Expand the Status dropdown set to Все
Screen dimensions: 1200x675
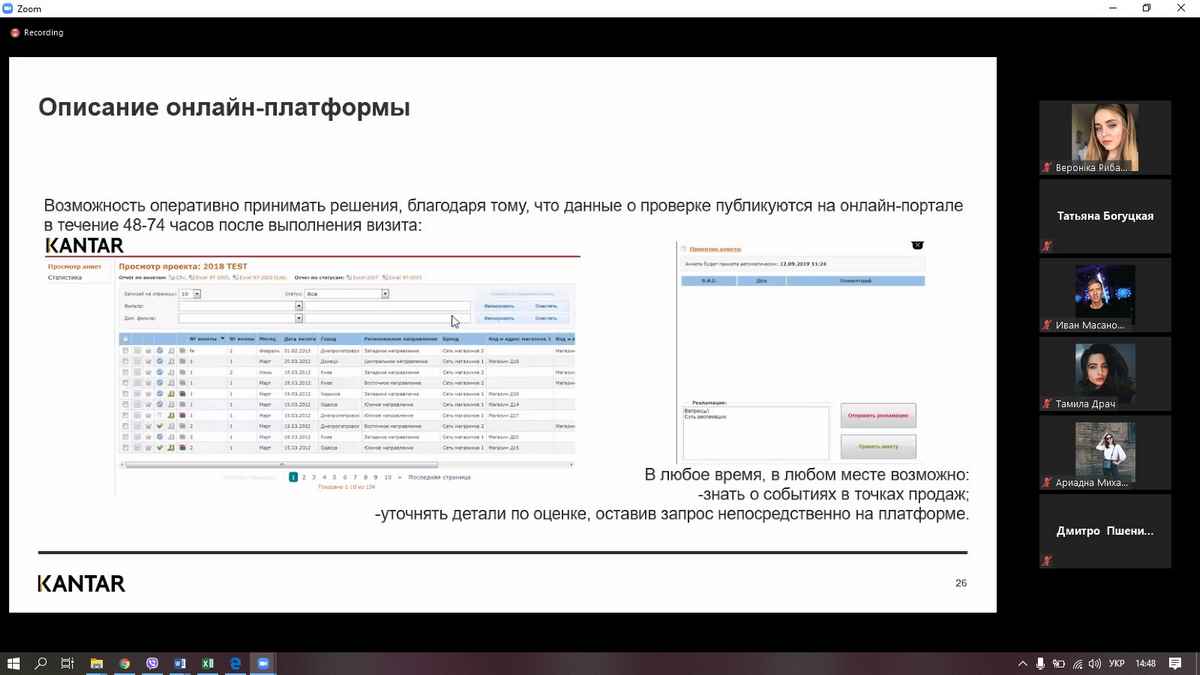pos(385,294)
